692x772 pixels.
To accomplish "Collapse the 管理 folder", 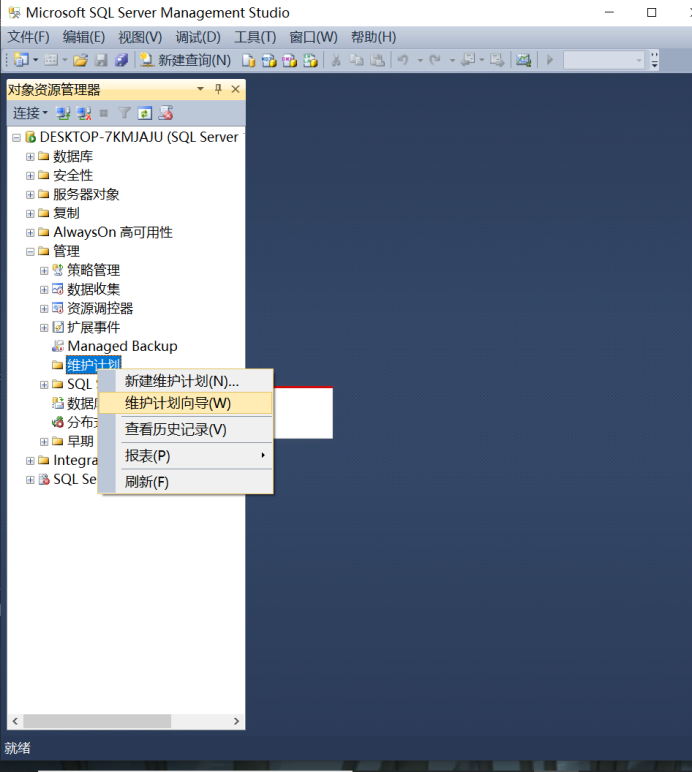I will pyautogui.click(x=30, y=252).
